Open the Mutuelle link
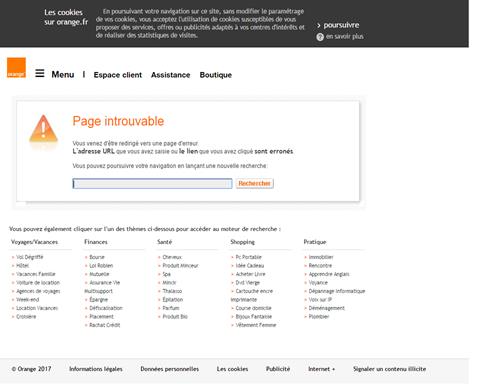This screenshot has width=480, height=384. [x=99, y=274]
